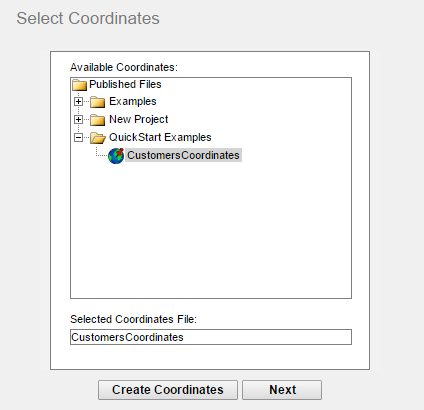This screenshot has height=410, width=424.
Task: Click the Selected Coordinates File label
Action: click(x=133, y=319)
